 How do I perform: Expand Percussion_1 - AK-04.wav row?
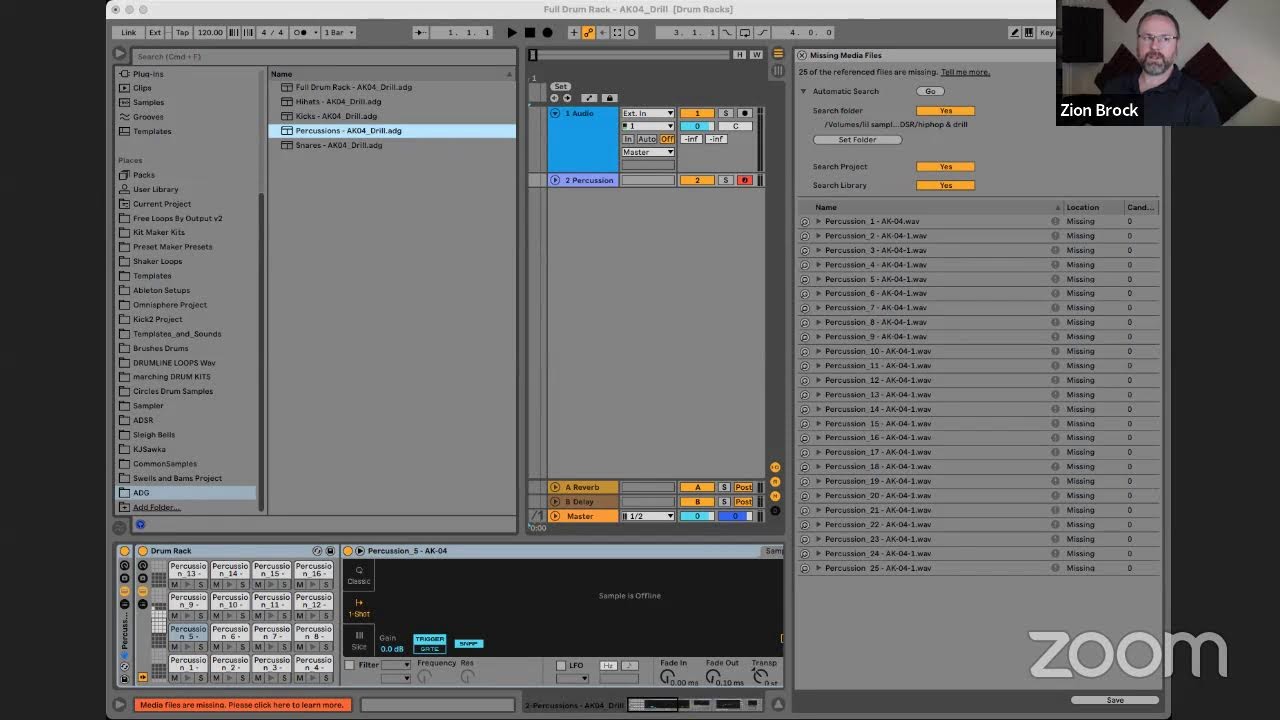tap(818, 221)
